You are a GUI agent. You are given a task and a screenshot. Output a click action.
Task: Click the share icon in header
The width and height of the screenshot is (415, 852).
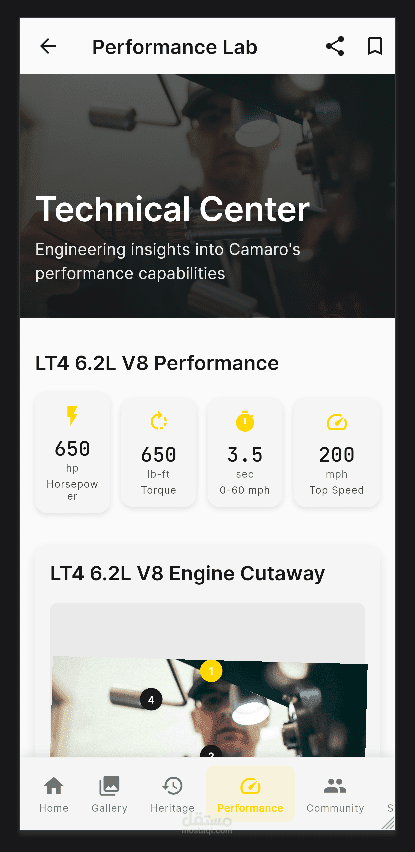pos(335,46)
